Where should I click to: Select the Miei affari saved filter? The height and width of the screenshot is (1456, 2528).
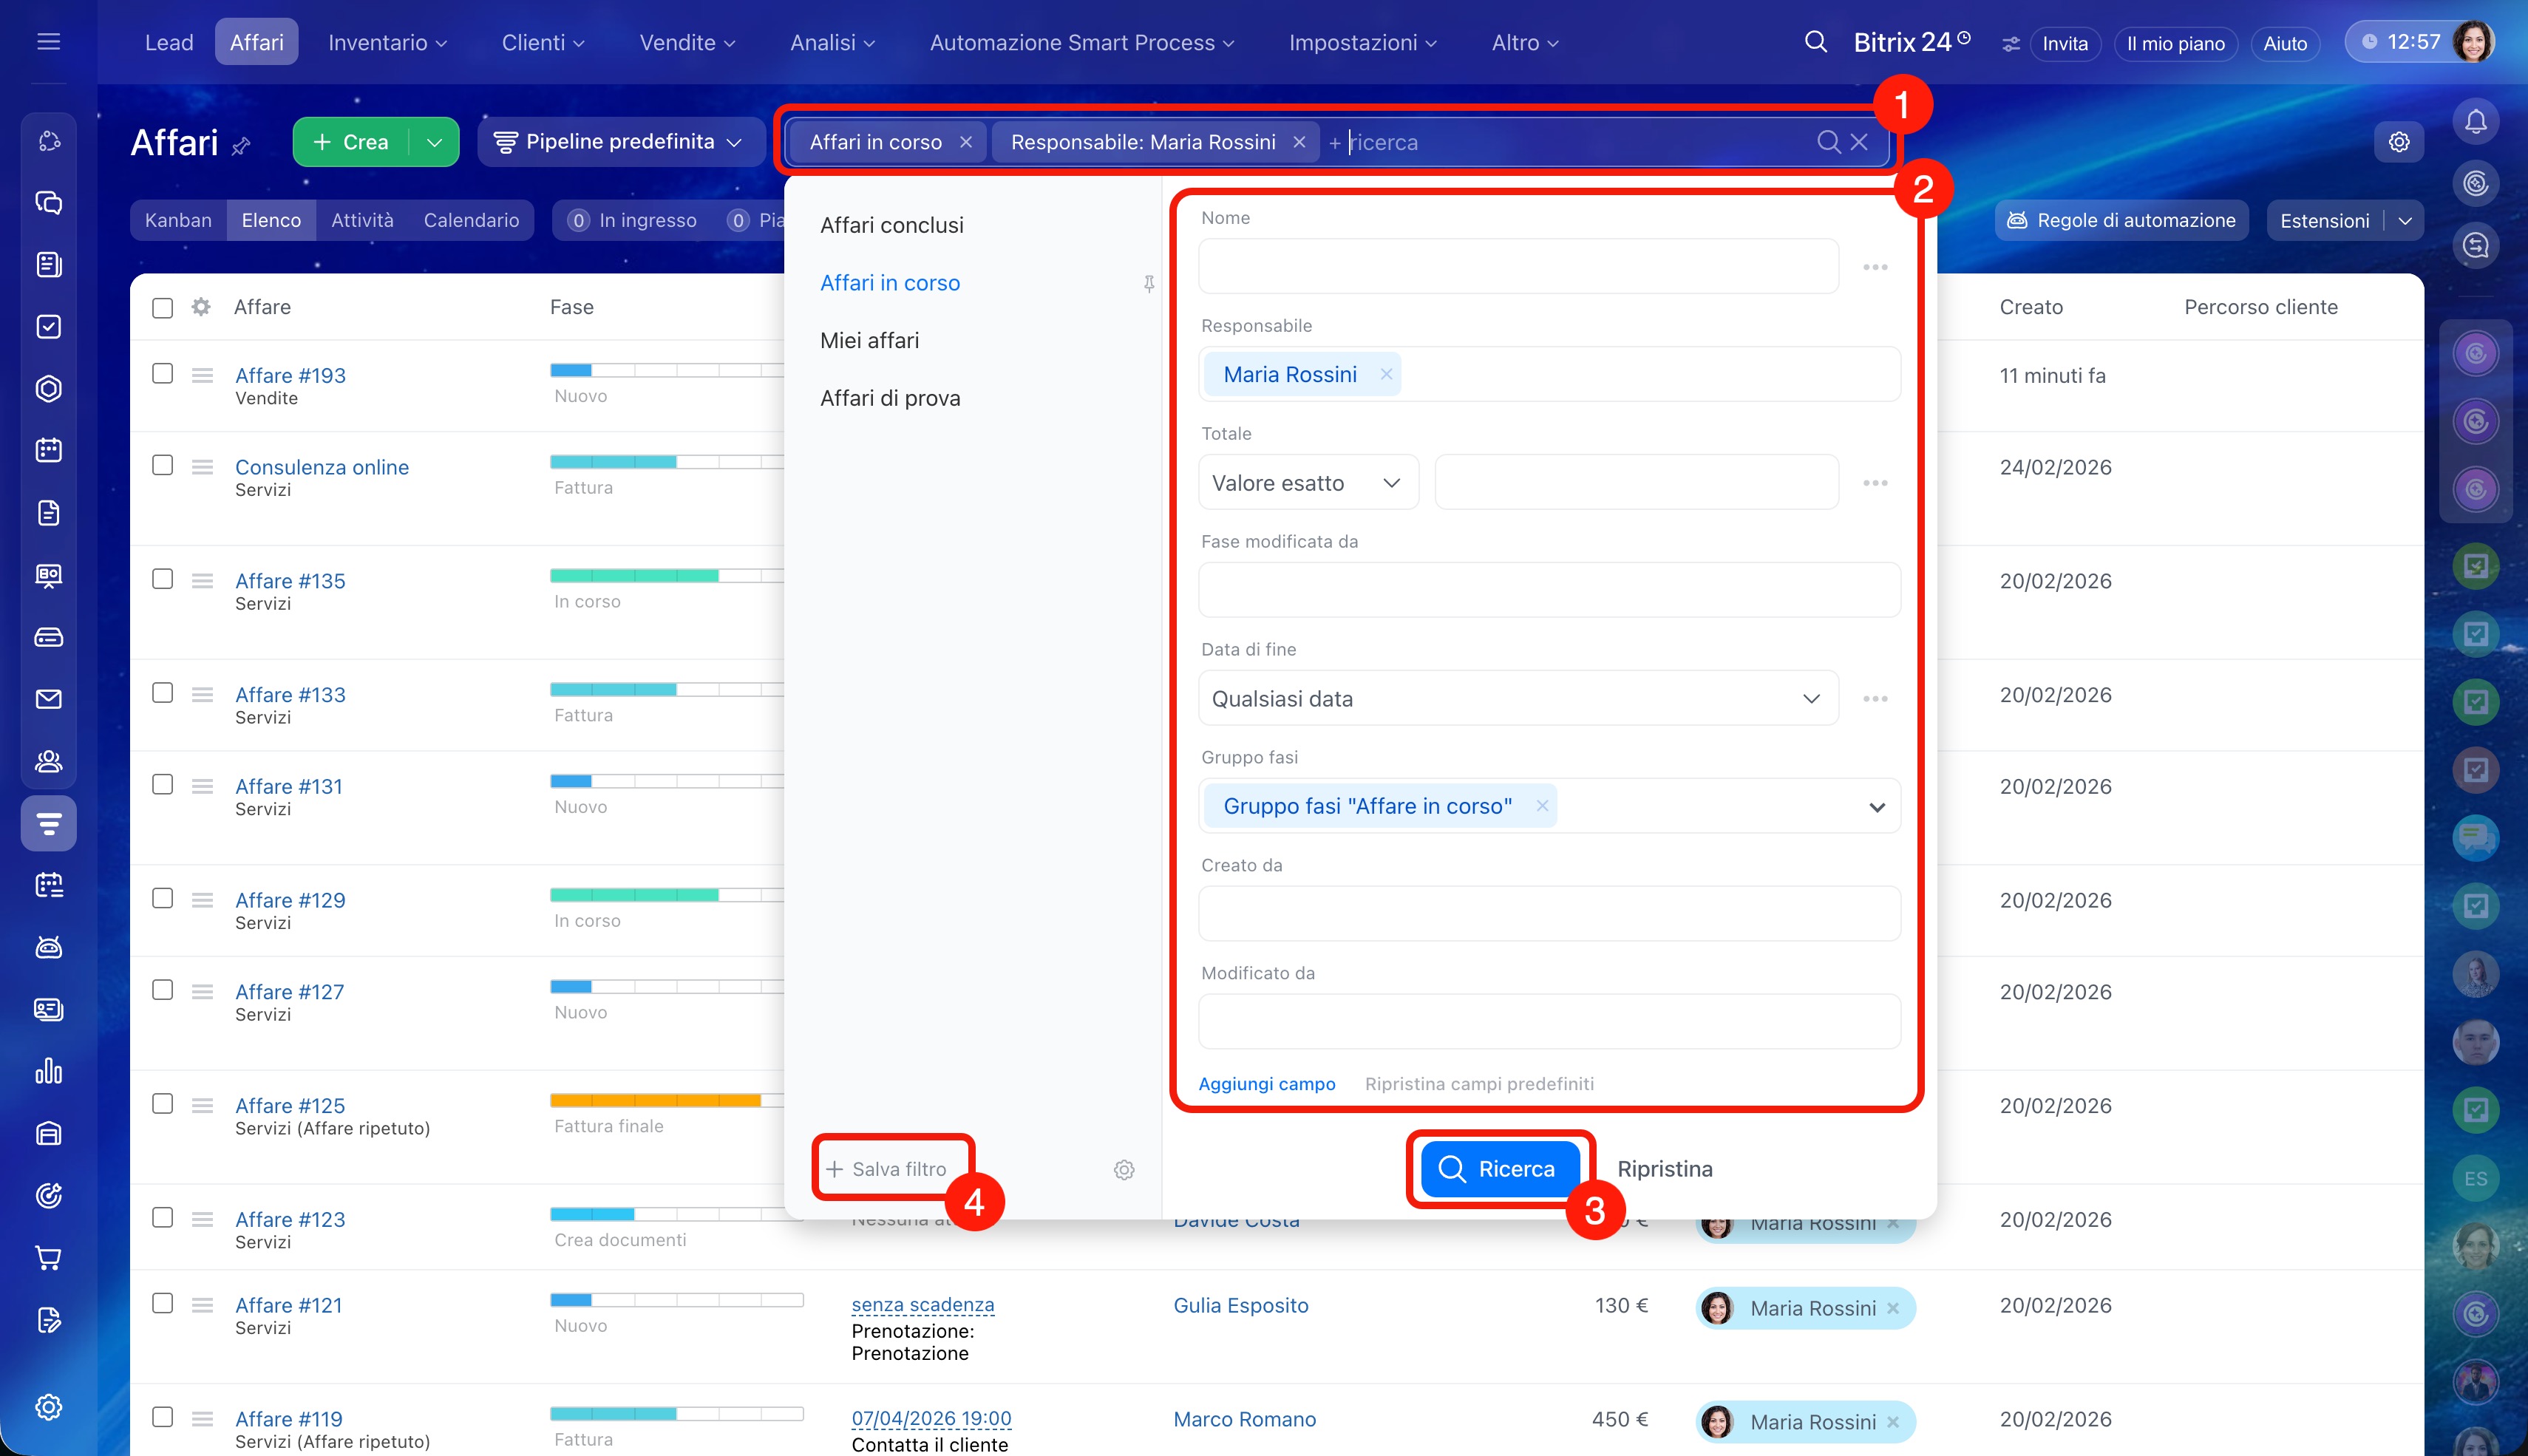click(869, 340)
